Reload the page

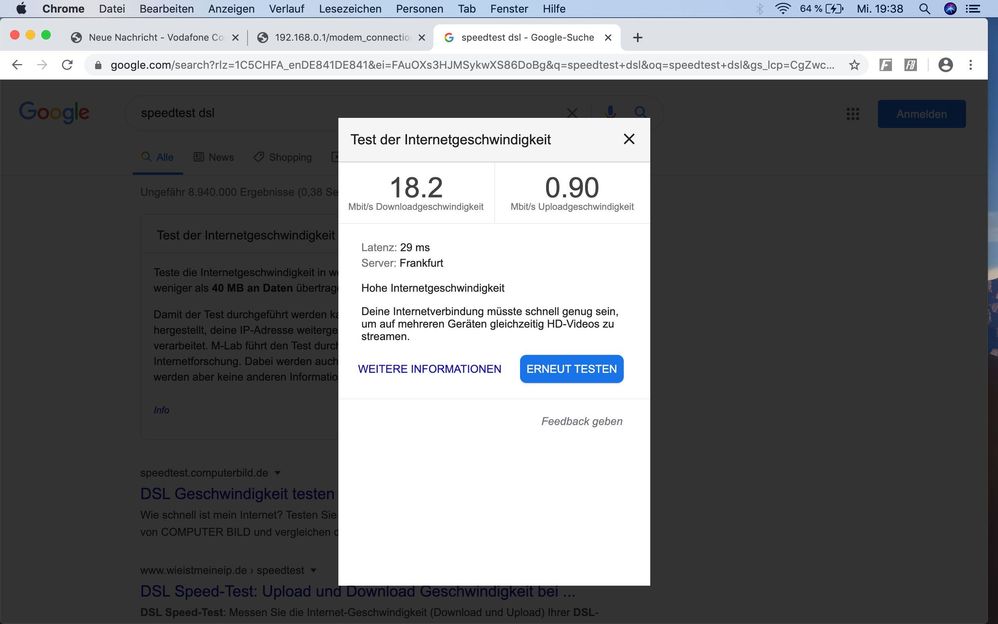(67, 65)
